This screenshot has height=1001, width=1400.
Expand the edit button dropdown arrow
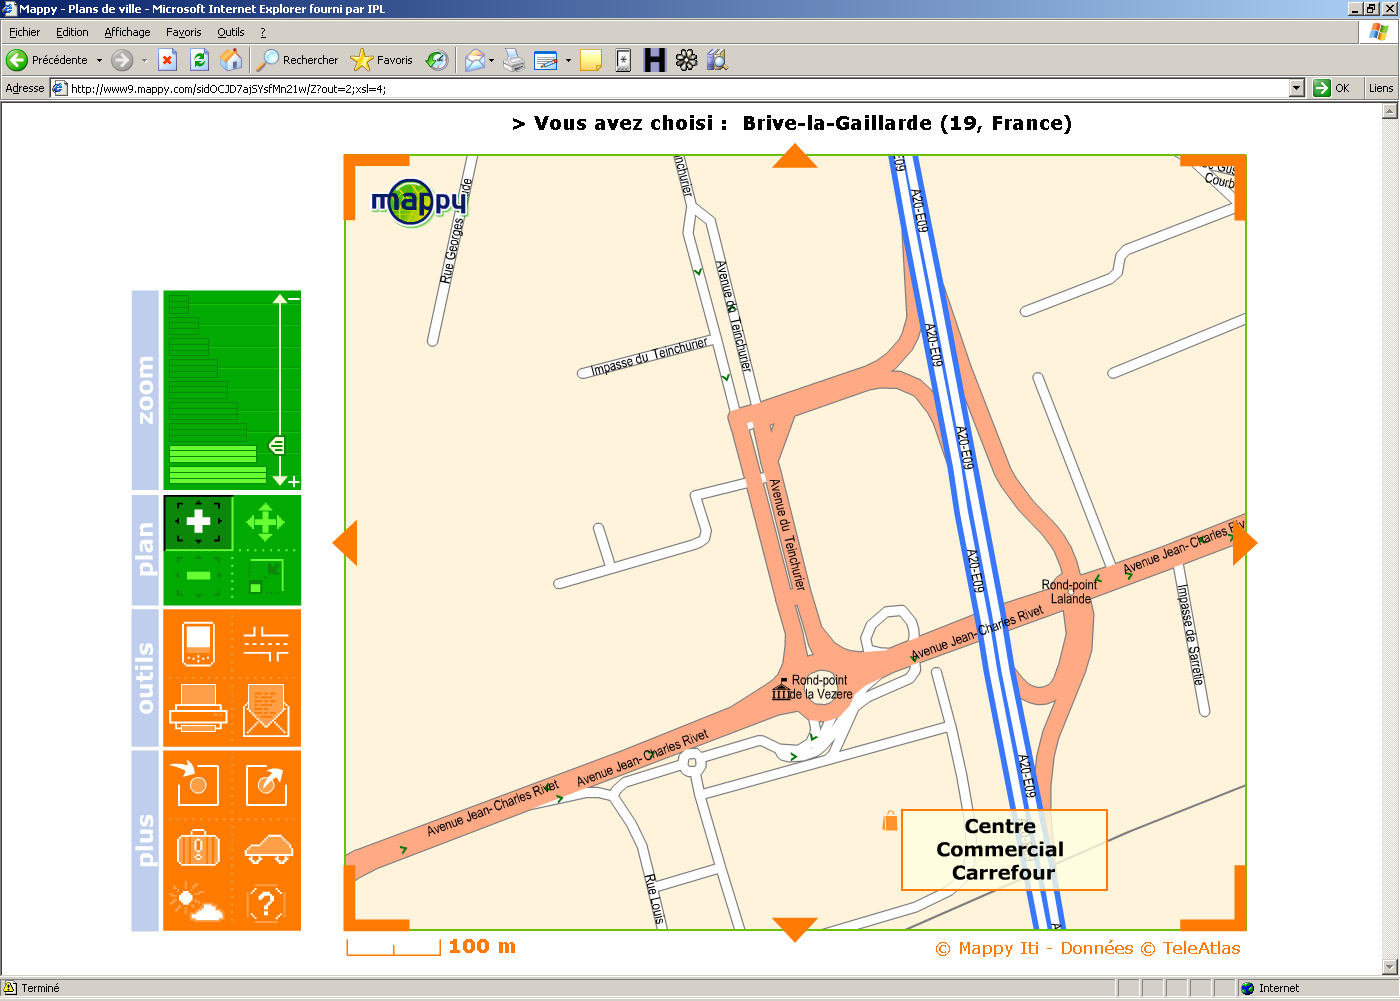pos(568,60)
